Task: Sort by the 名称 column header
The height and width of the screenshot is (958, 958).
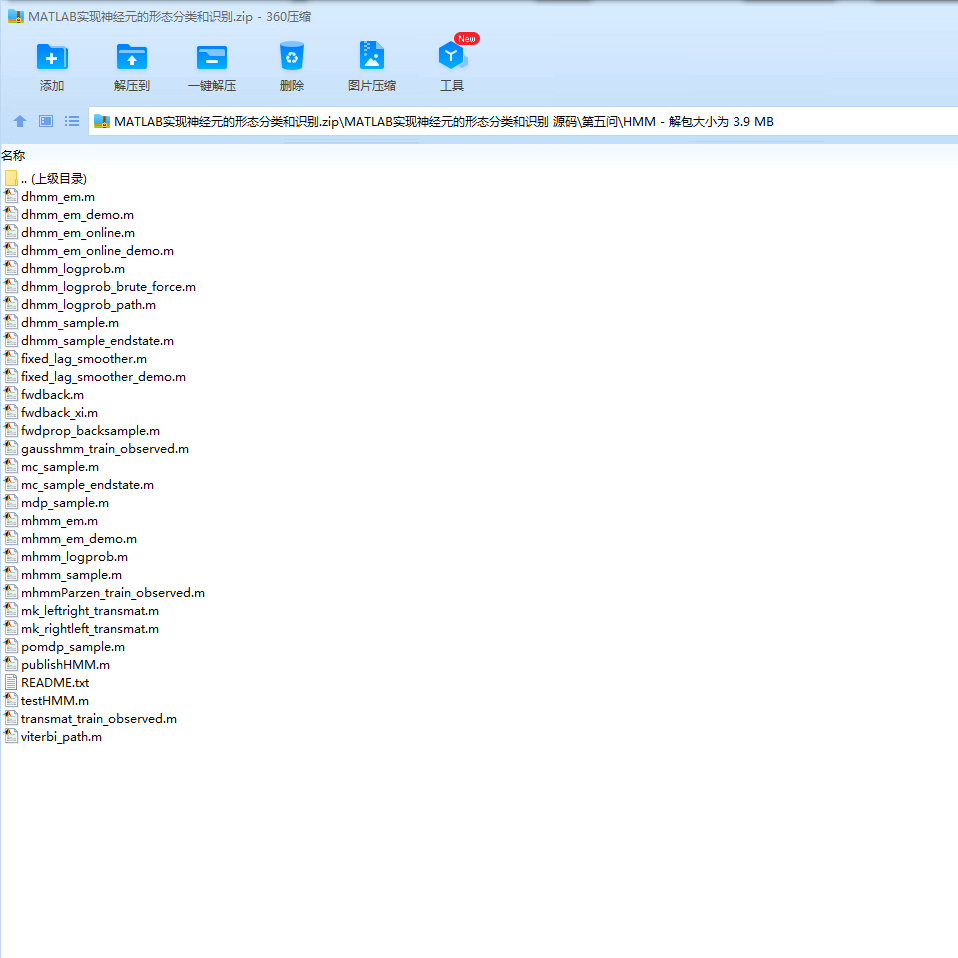Action: (x=13, y=156)
